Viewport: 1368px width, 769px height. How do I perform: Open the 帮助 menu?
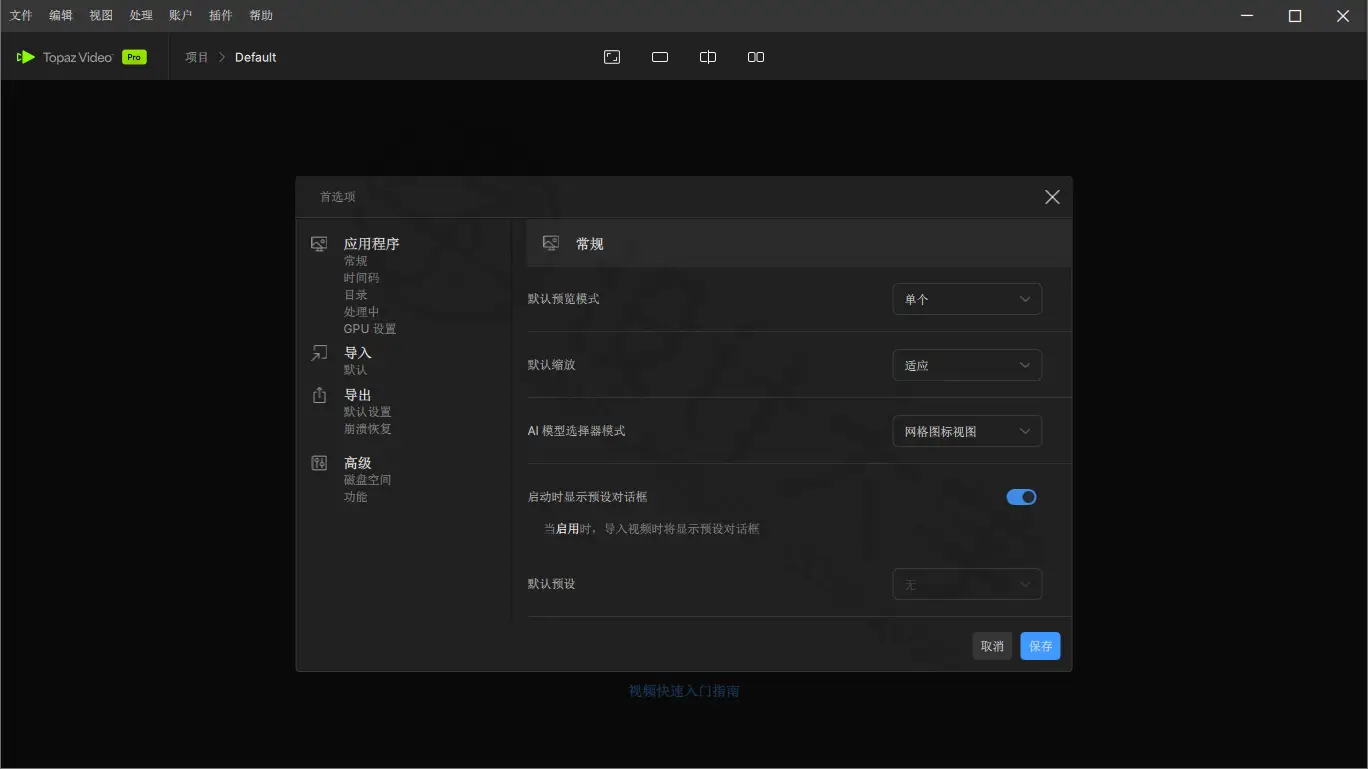(261, 15)
